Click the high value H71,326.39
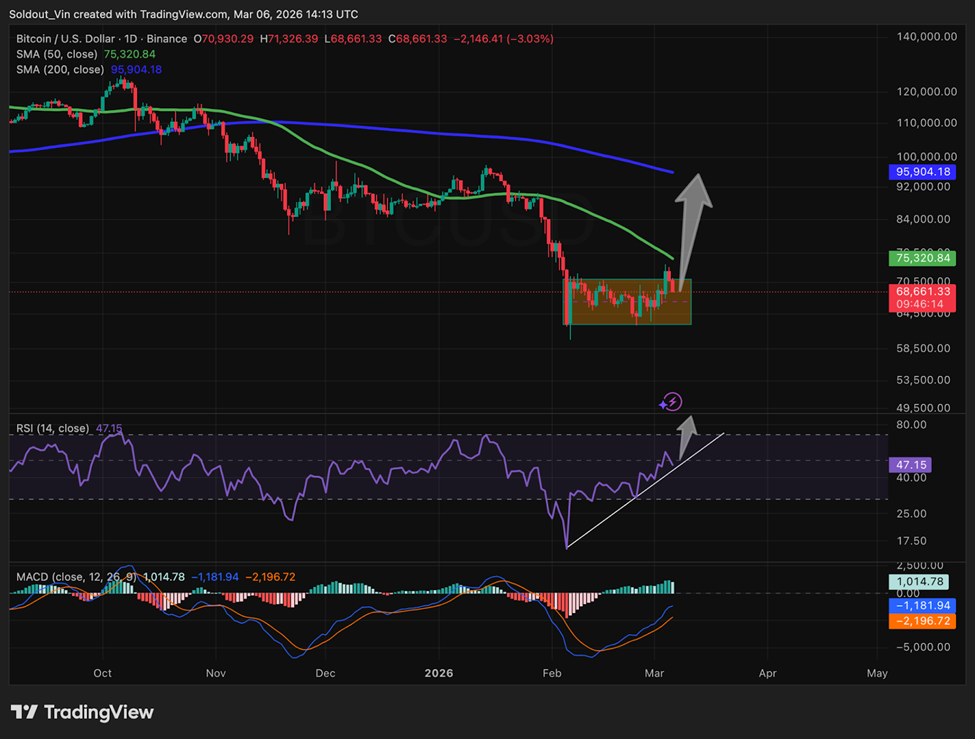 pyautogui.click(x=289, y=39)
